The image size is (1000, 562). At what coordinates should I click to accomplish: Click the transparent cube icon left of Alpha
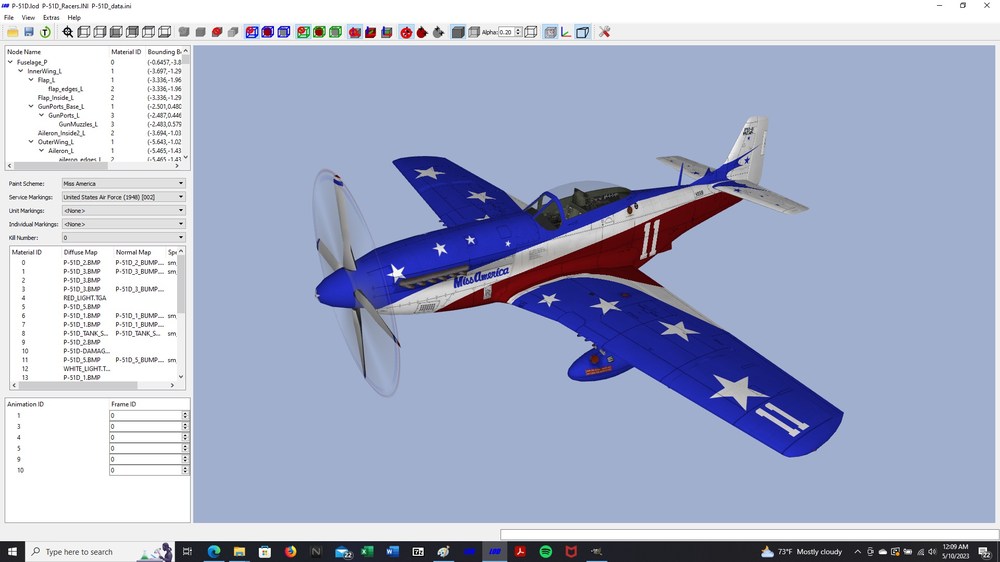(x=474, y=32)
